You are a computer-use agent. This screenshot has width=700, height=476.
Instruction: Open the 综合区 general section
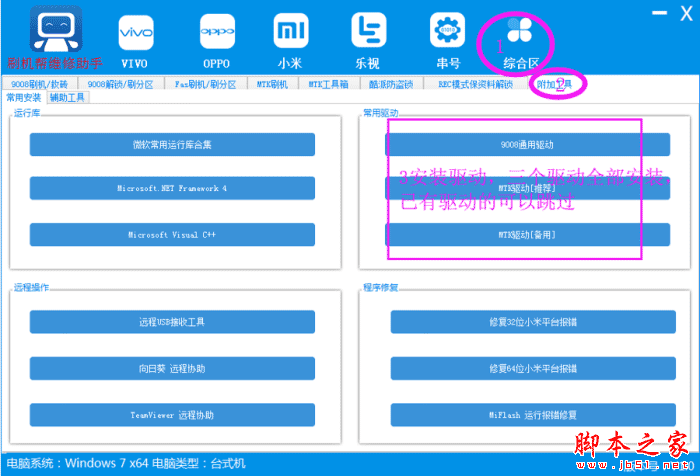(520, 43)
